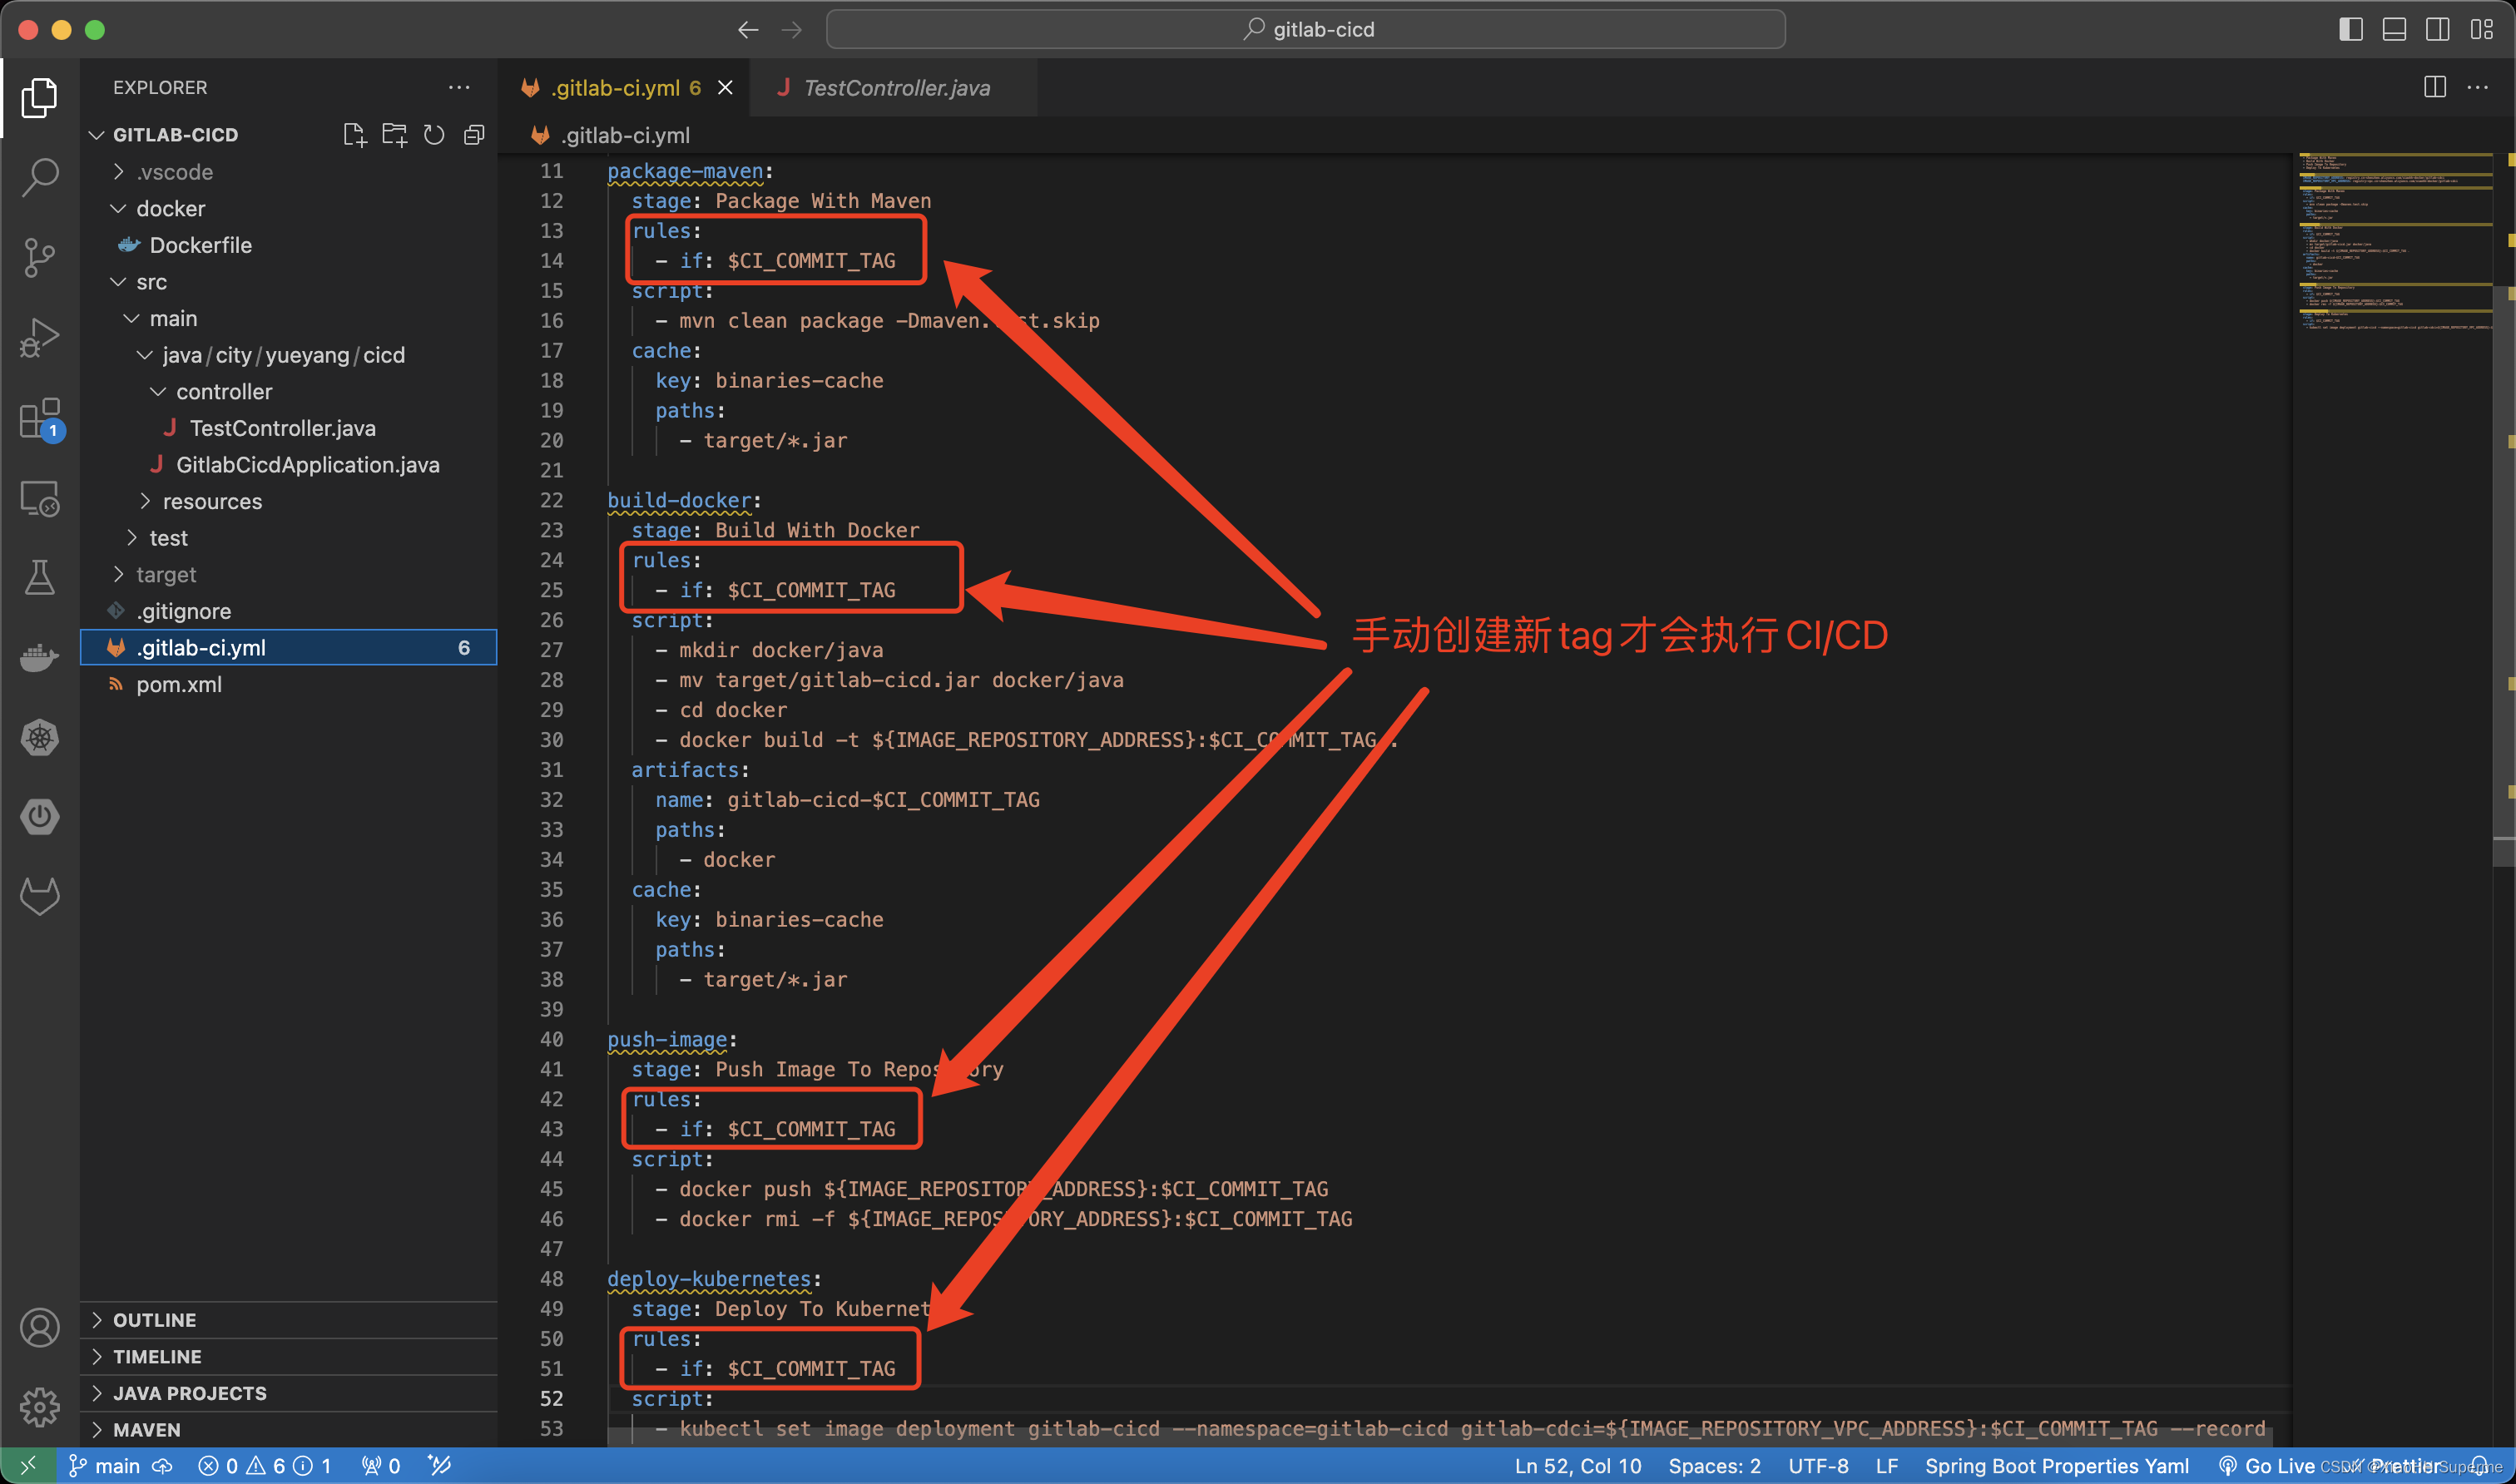2516x1484 pixels.
Task: Expand the resources folder
Action: (x=212, y=501)
